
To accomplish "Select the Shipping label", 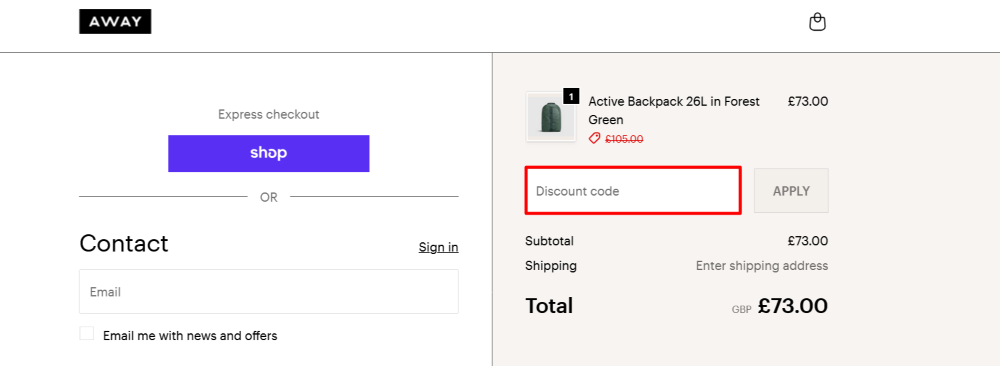I will point(551,265).
